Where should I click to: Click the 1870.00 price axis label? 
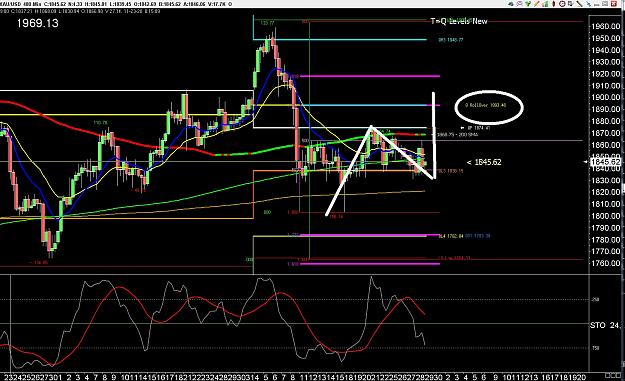(605, 133)
